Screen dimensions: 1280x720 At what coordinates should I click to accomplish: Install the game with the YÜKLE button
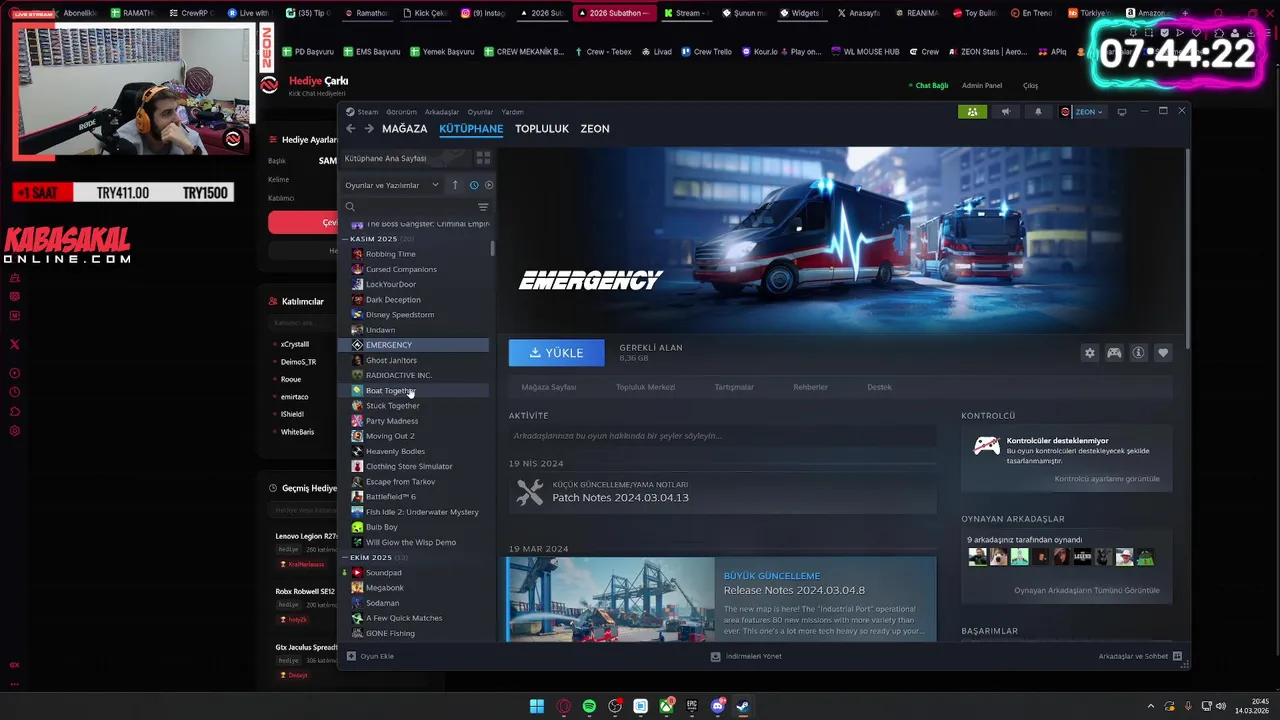556,353
